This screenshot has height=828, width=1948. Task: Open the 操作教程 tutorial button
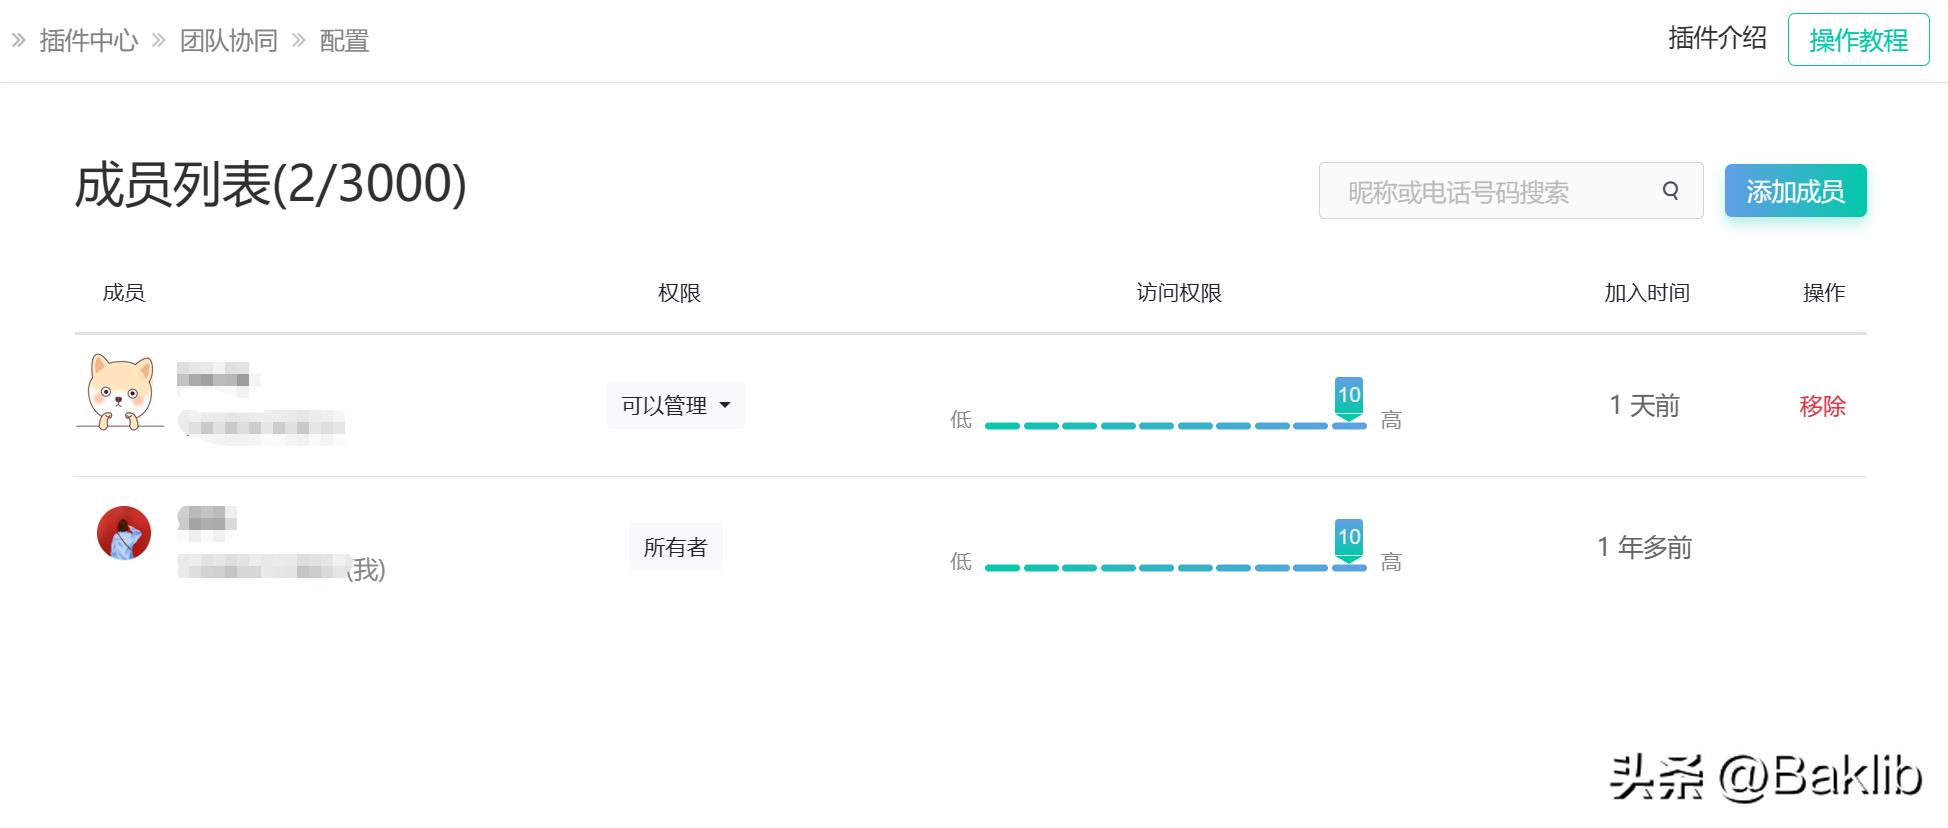pyautogui.click(x=1858, y=40)
